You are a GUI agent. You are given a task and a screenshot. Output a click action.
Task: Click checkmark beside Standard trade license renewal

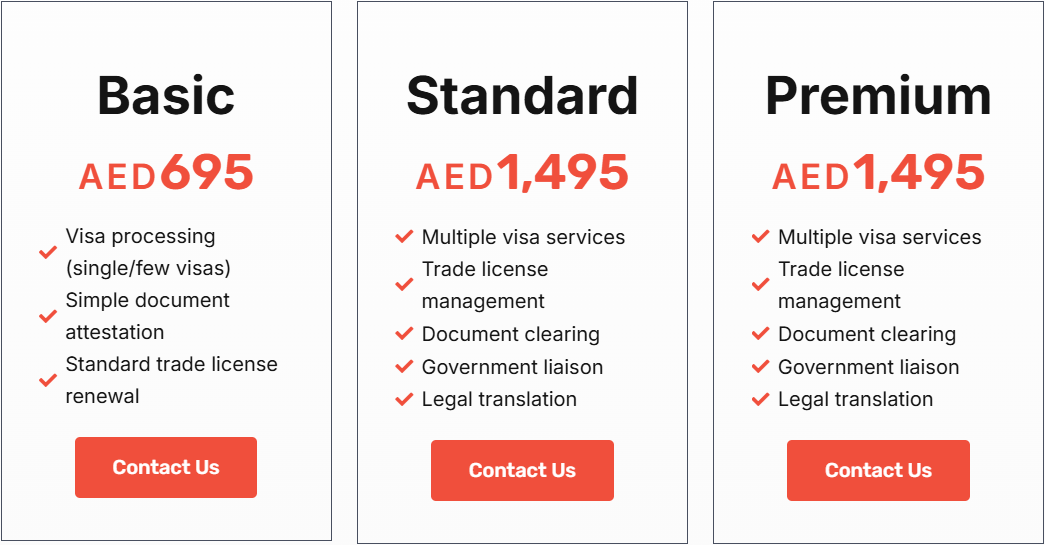(x=47, y=380)
